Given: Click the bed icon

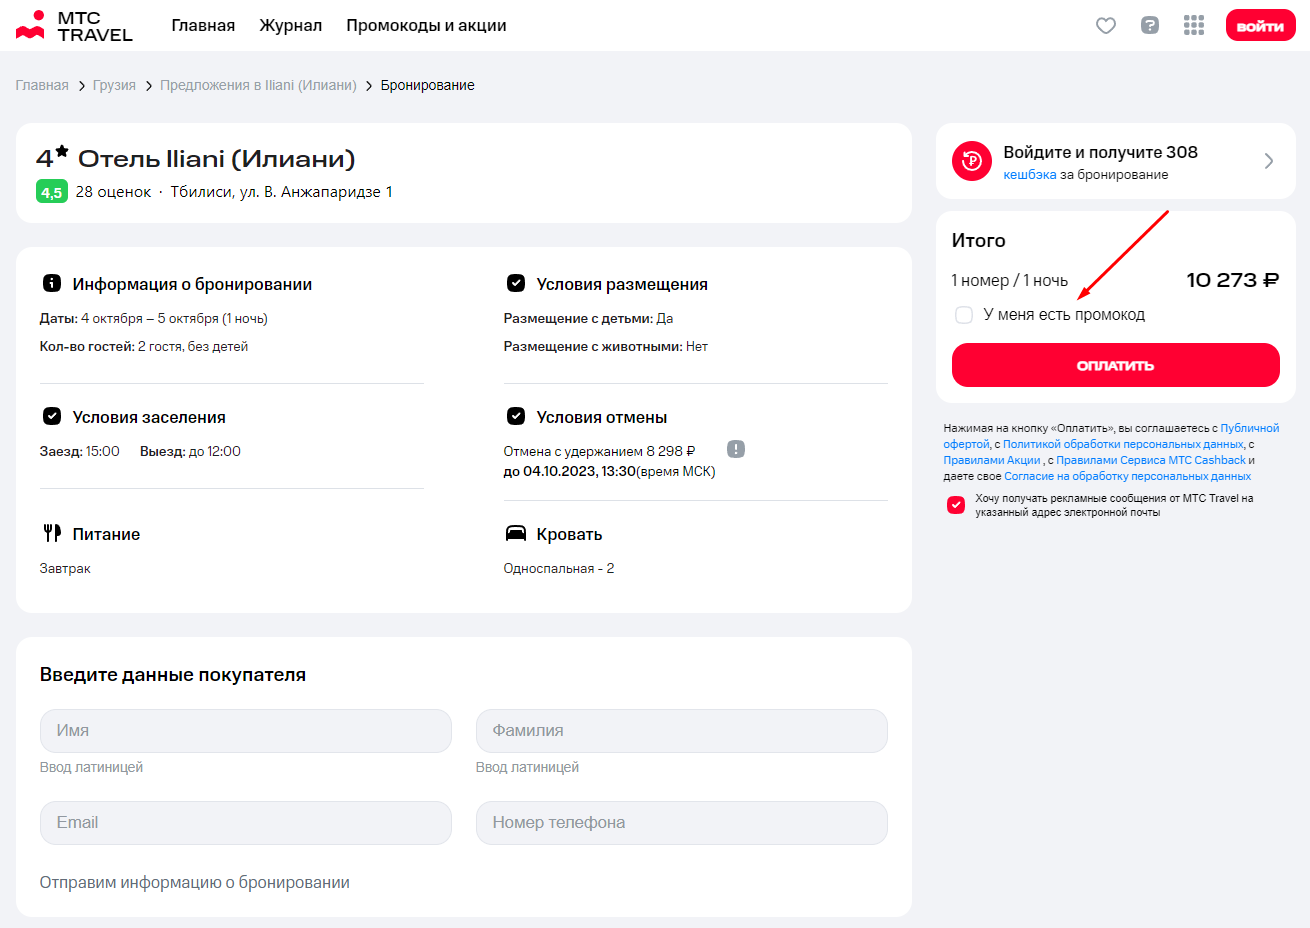Looking at the screenshot, I should click(516, 533).
